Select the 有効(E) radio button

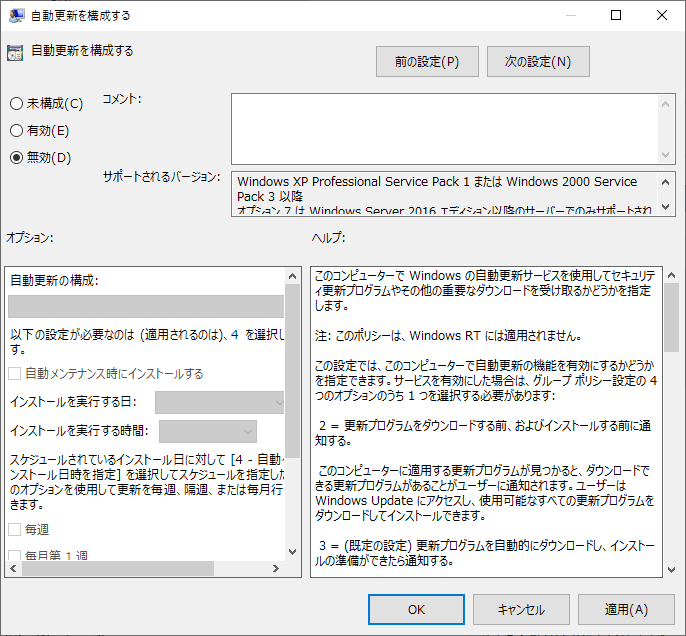[x=16, y=130]
